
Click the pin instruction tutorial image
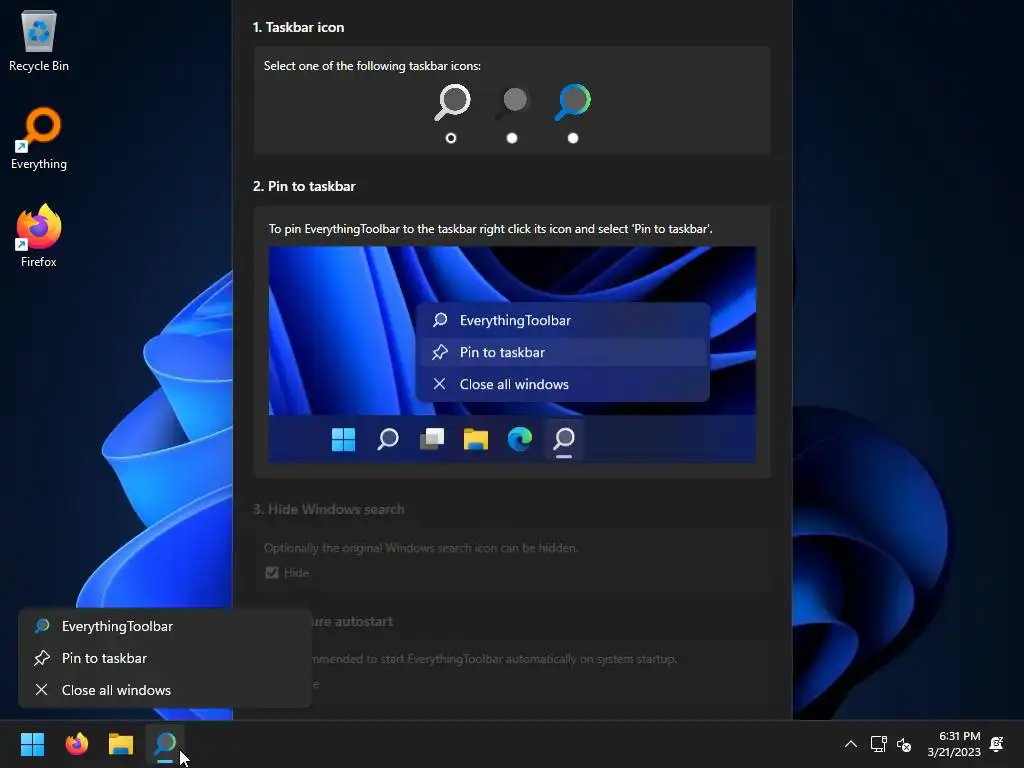512,355
